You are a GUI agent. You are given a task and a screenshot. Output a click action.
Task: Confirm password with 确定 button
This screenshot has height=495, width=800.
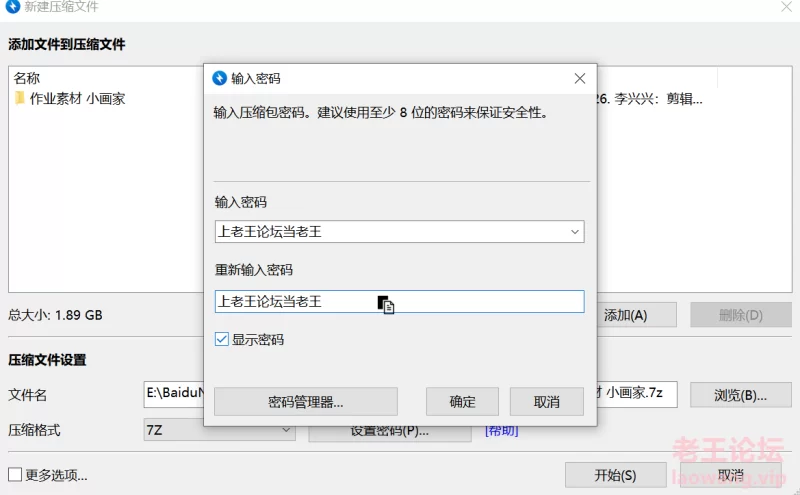pyautogui.click(x=462, y=402)
